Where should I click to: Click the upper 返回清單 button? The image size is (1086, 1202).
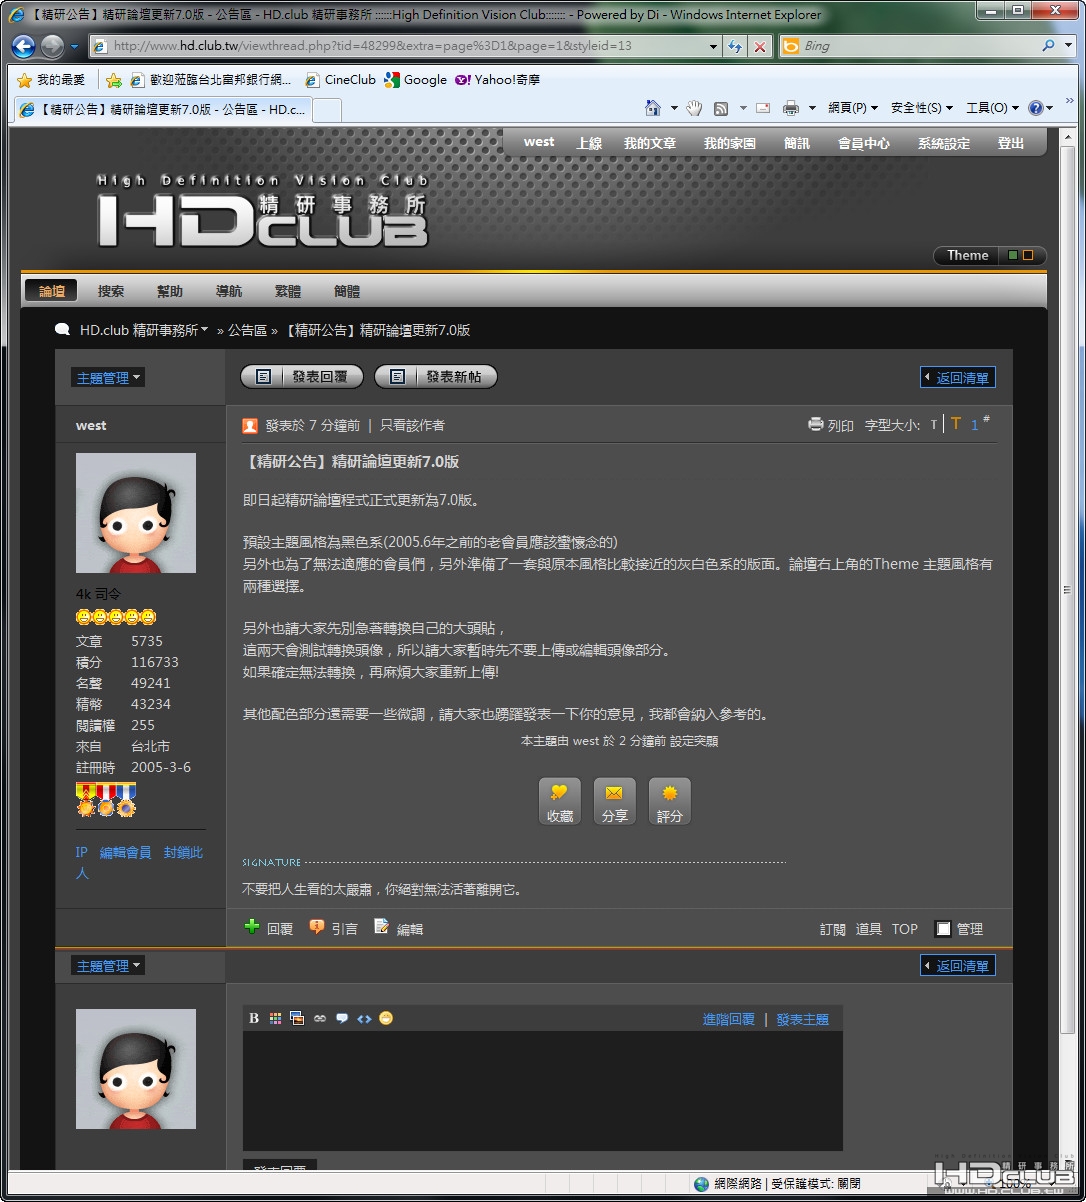pos(958,378)
